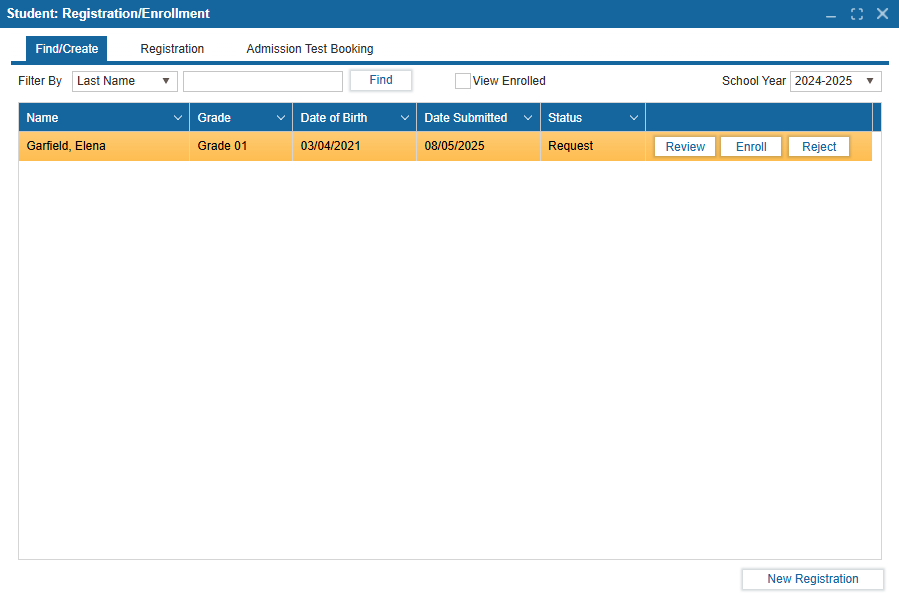Viewport: 899px width, 595px height.
Task: Close the Registration/Enrollment window
Action: point(882,14)
